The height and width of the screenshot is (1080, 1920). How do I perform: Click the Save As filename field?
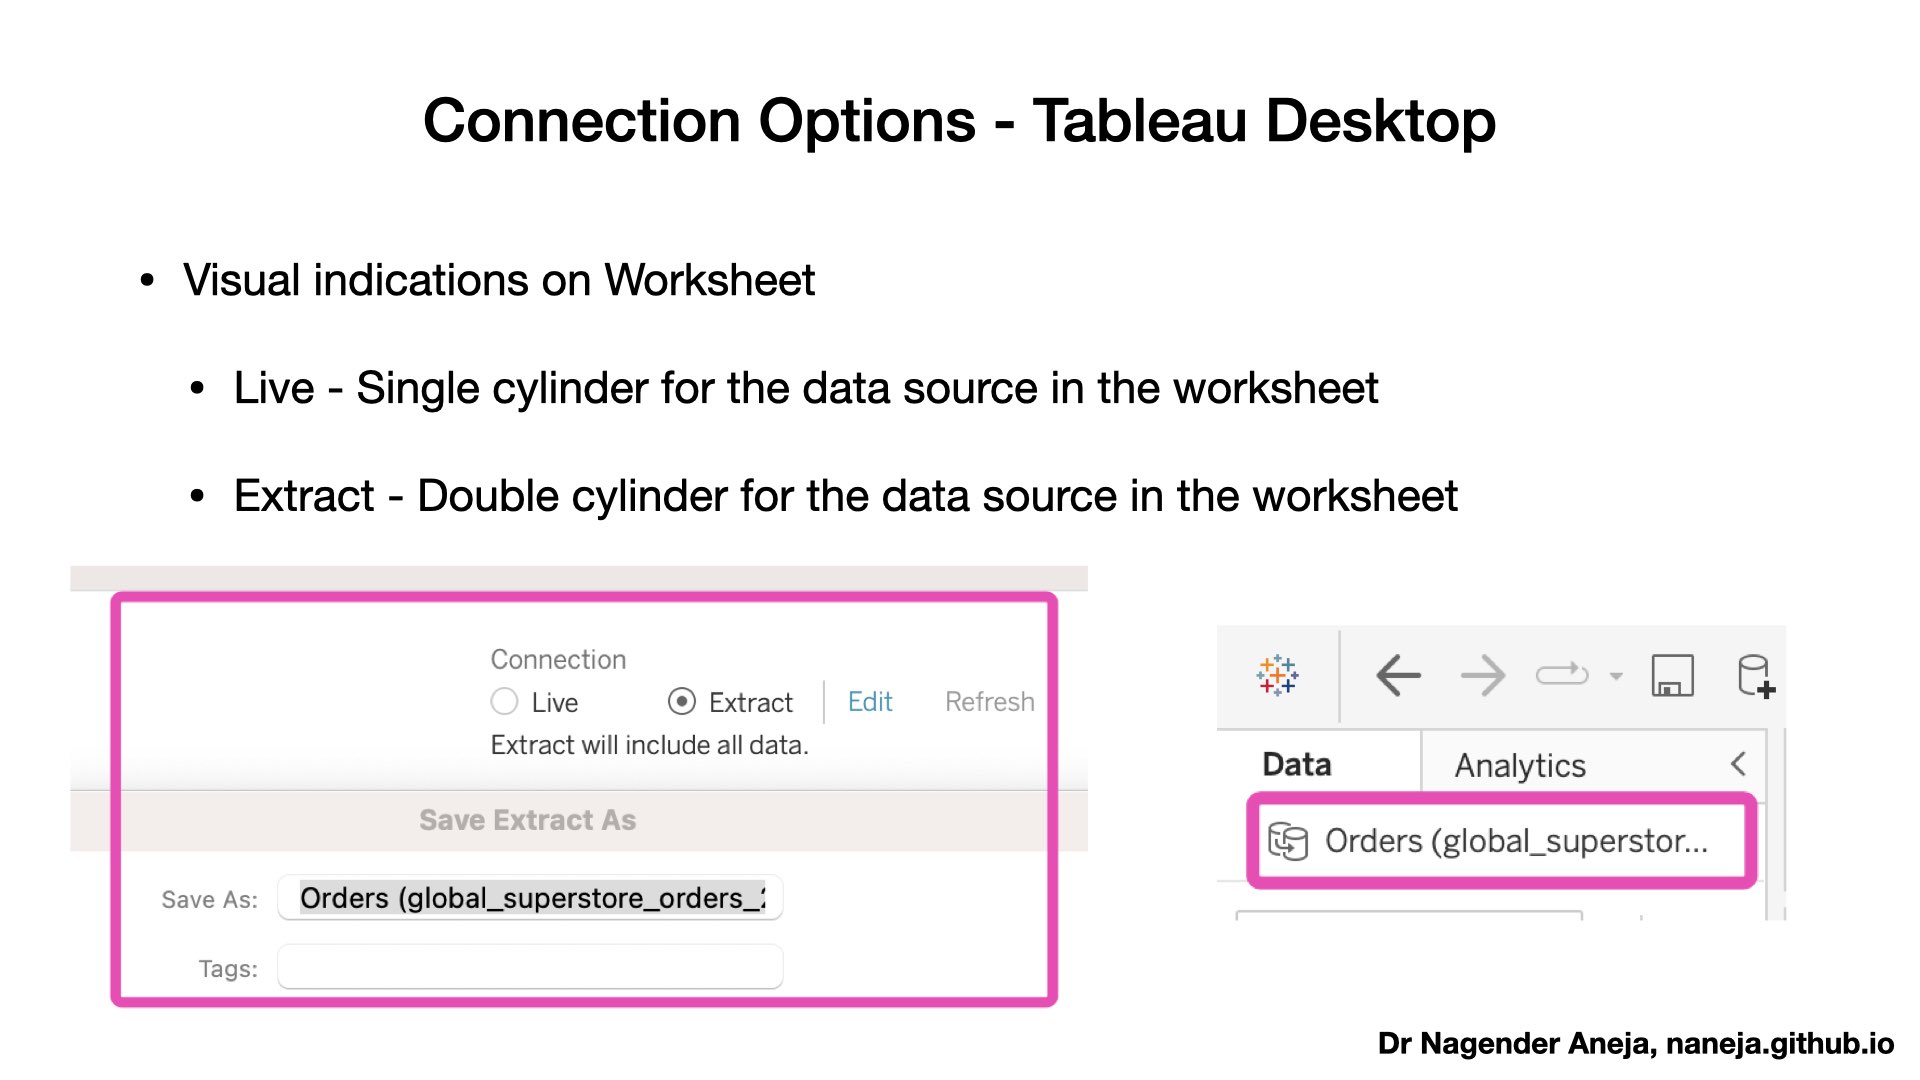click(530, 898)
